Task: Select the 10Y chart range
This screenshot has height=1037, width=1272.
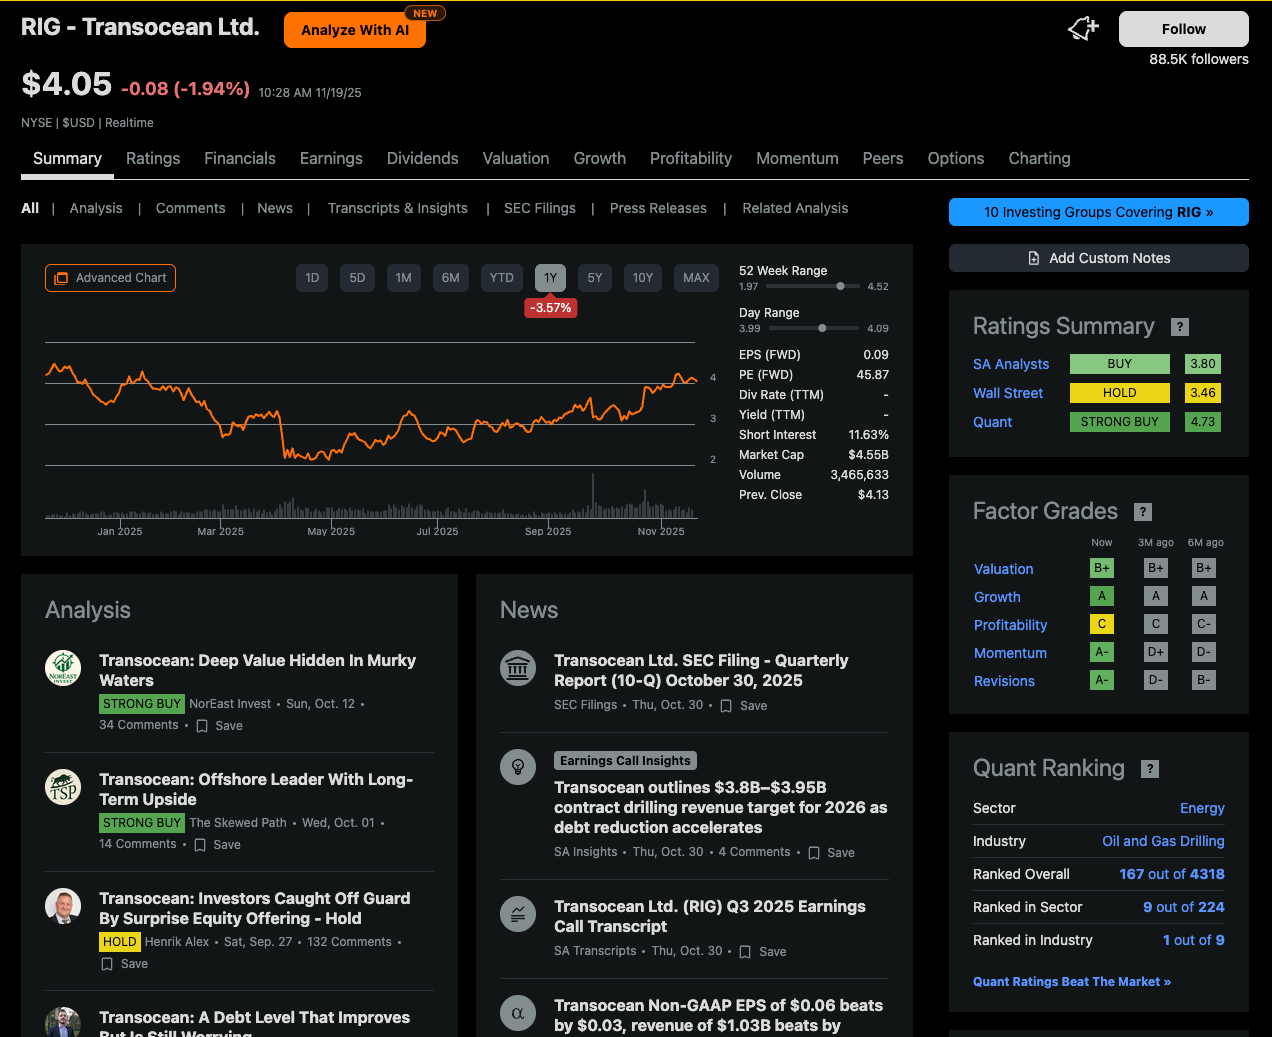Action: pos(643,278)
